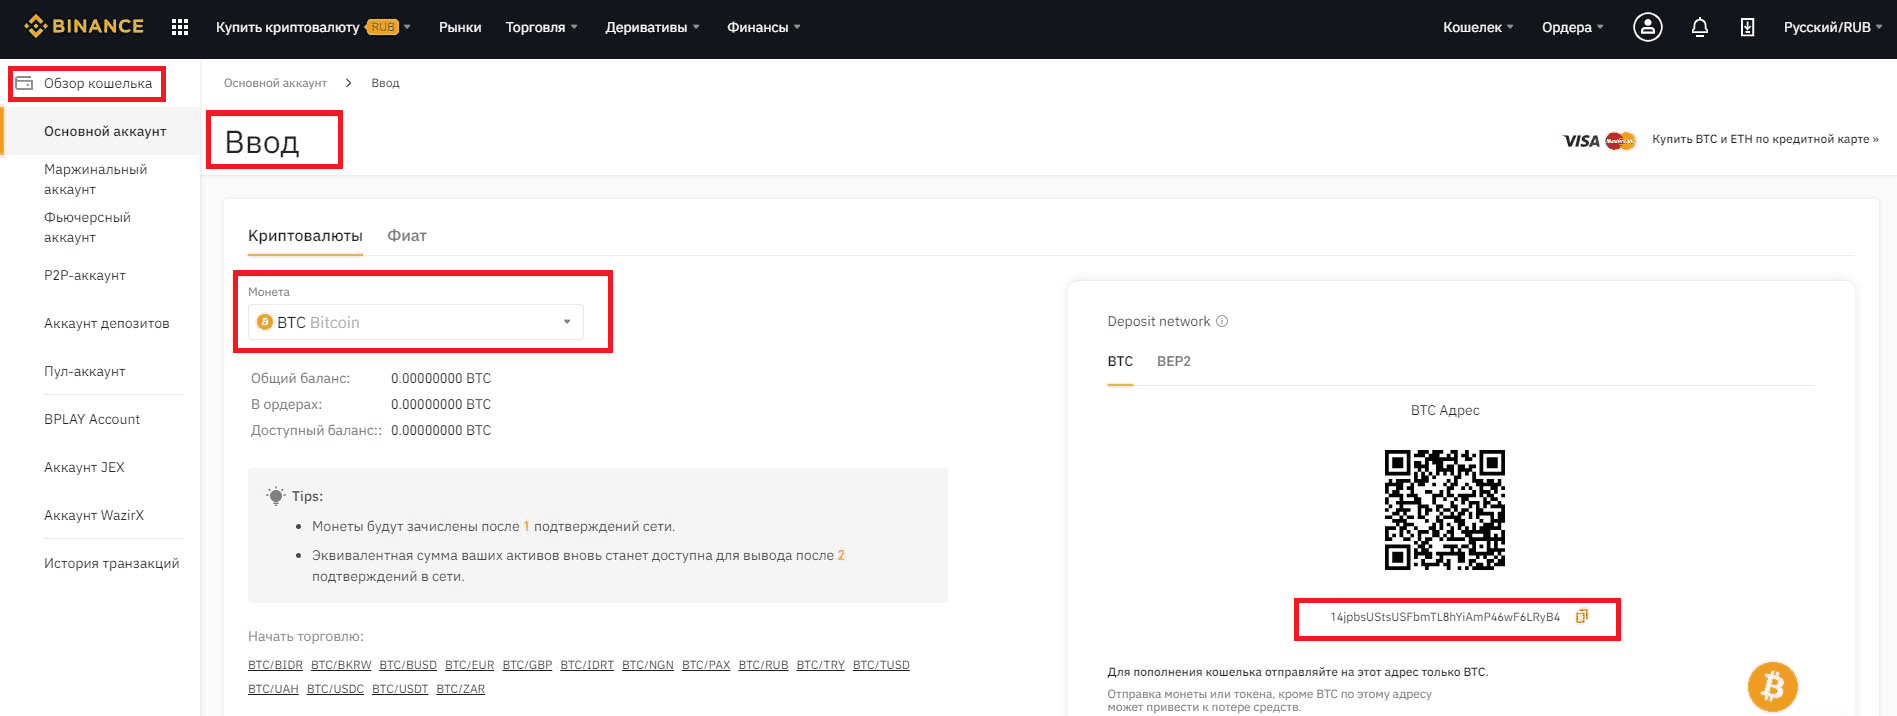This screenshot has width=1897, height=716.
Task: Open P2P-аккаунт in sidebar
Action: tap(85, 275)
